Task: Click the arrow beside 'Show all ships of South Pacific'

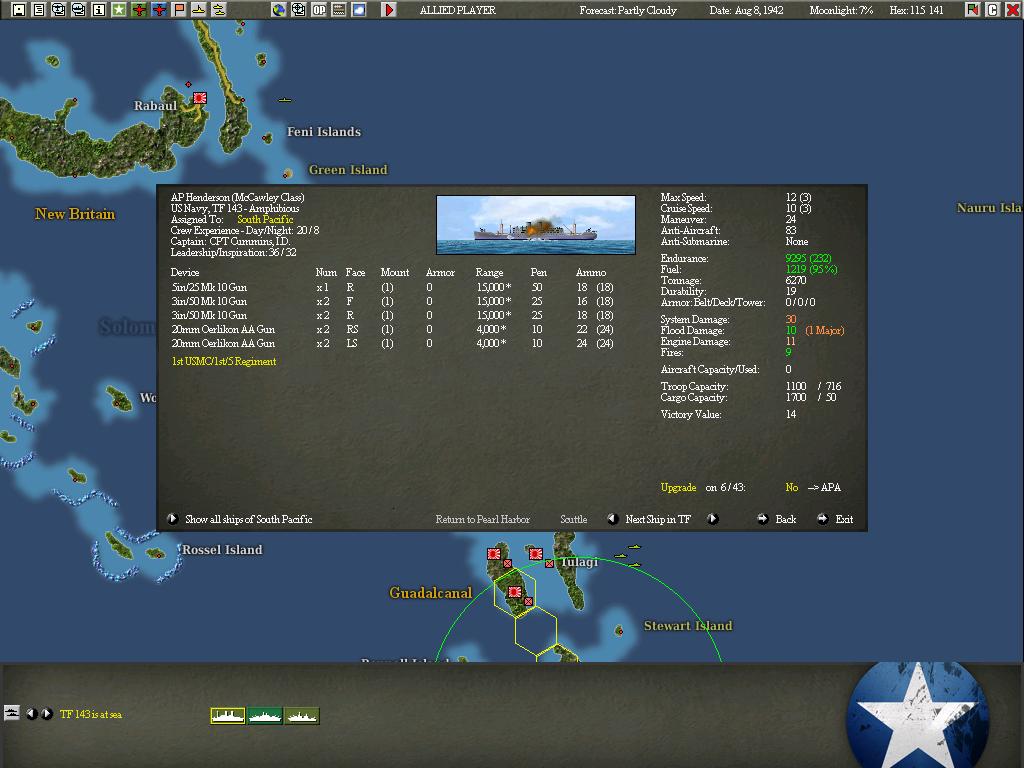Action: 172,519
